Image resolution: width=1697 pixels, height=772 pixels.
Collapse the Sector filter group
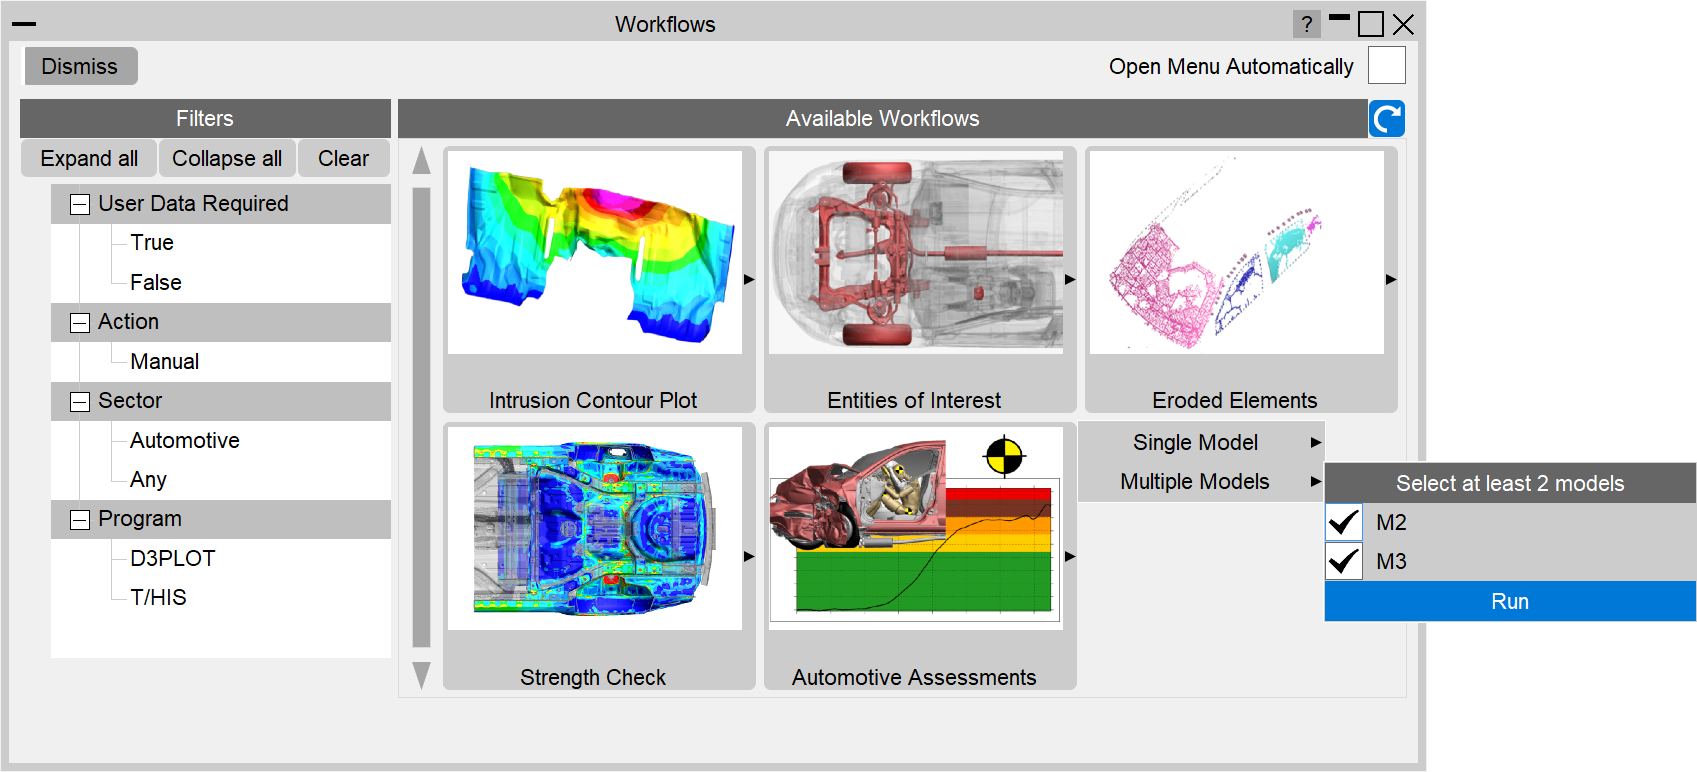(x=80, y=402)
